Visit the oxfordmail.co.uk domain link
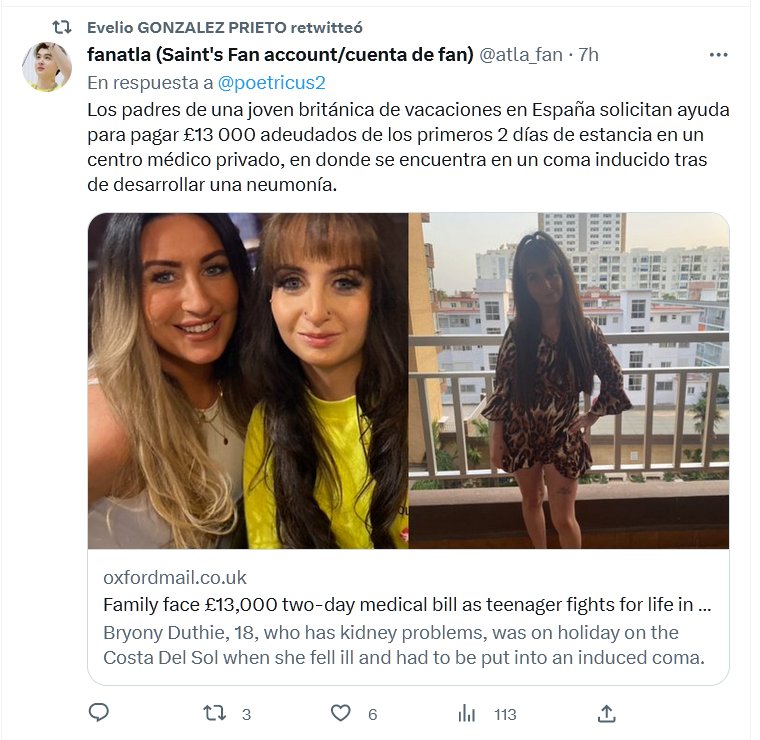 click(174, 578)
